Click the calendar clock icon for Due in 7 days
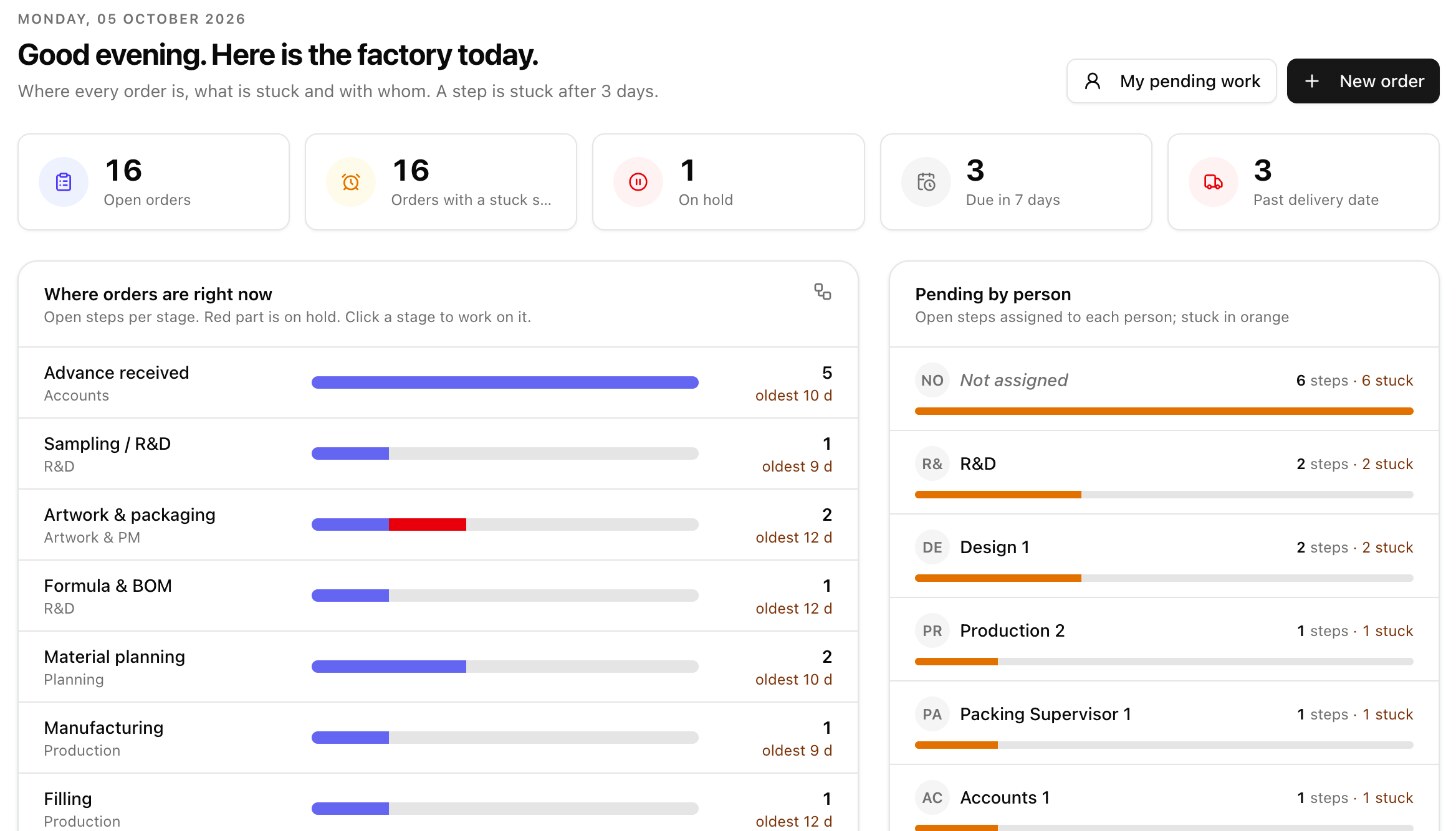The height and width of the screenshot is (831, 1456). click(926, 182)
